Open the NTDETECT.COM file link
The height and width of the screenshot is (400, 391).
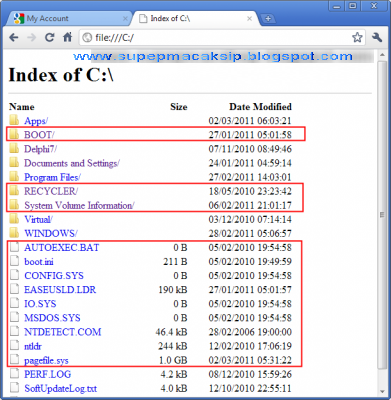(x=62, y=332)
